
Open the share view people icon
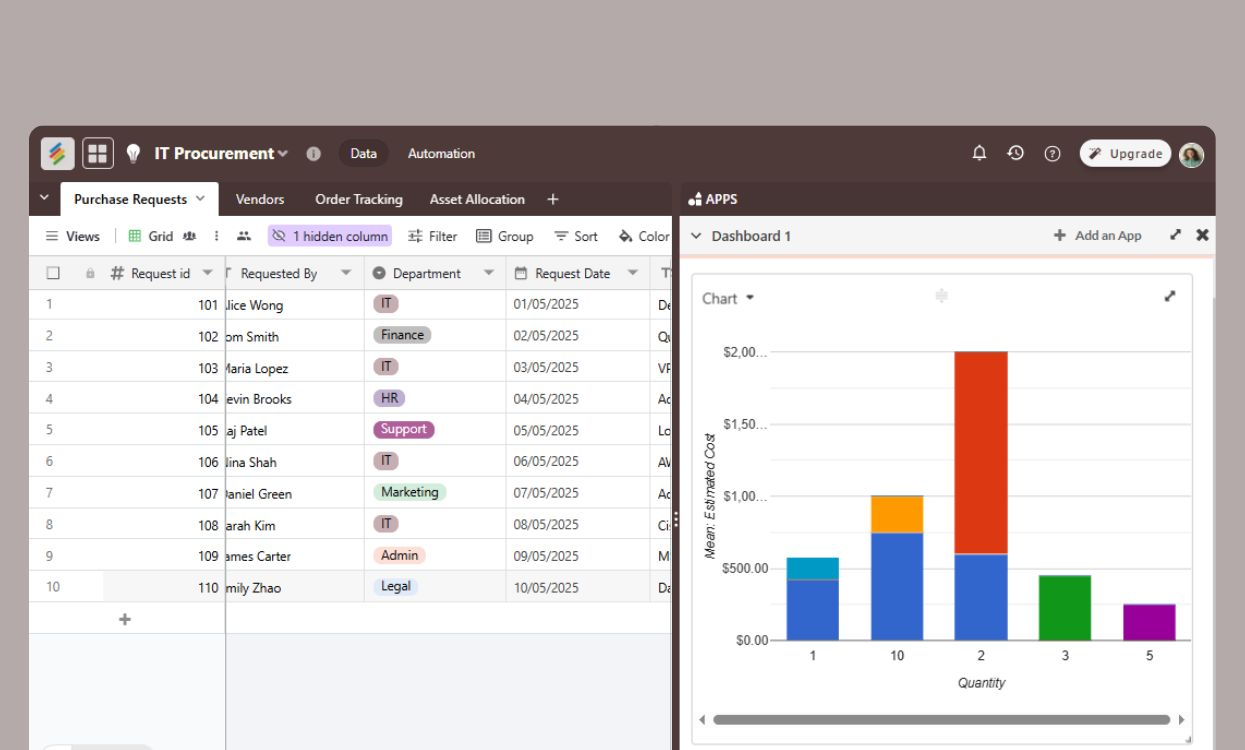(244, 236)
